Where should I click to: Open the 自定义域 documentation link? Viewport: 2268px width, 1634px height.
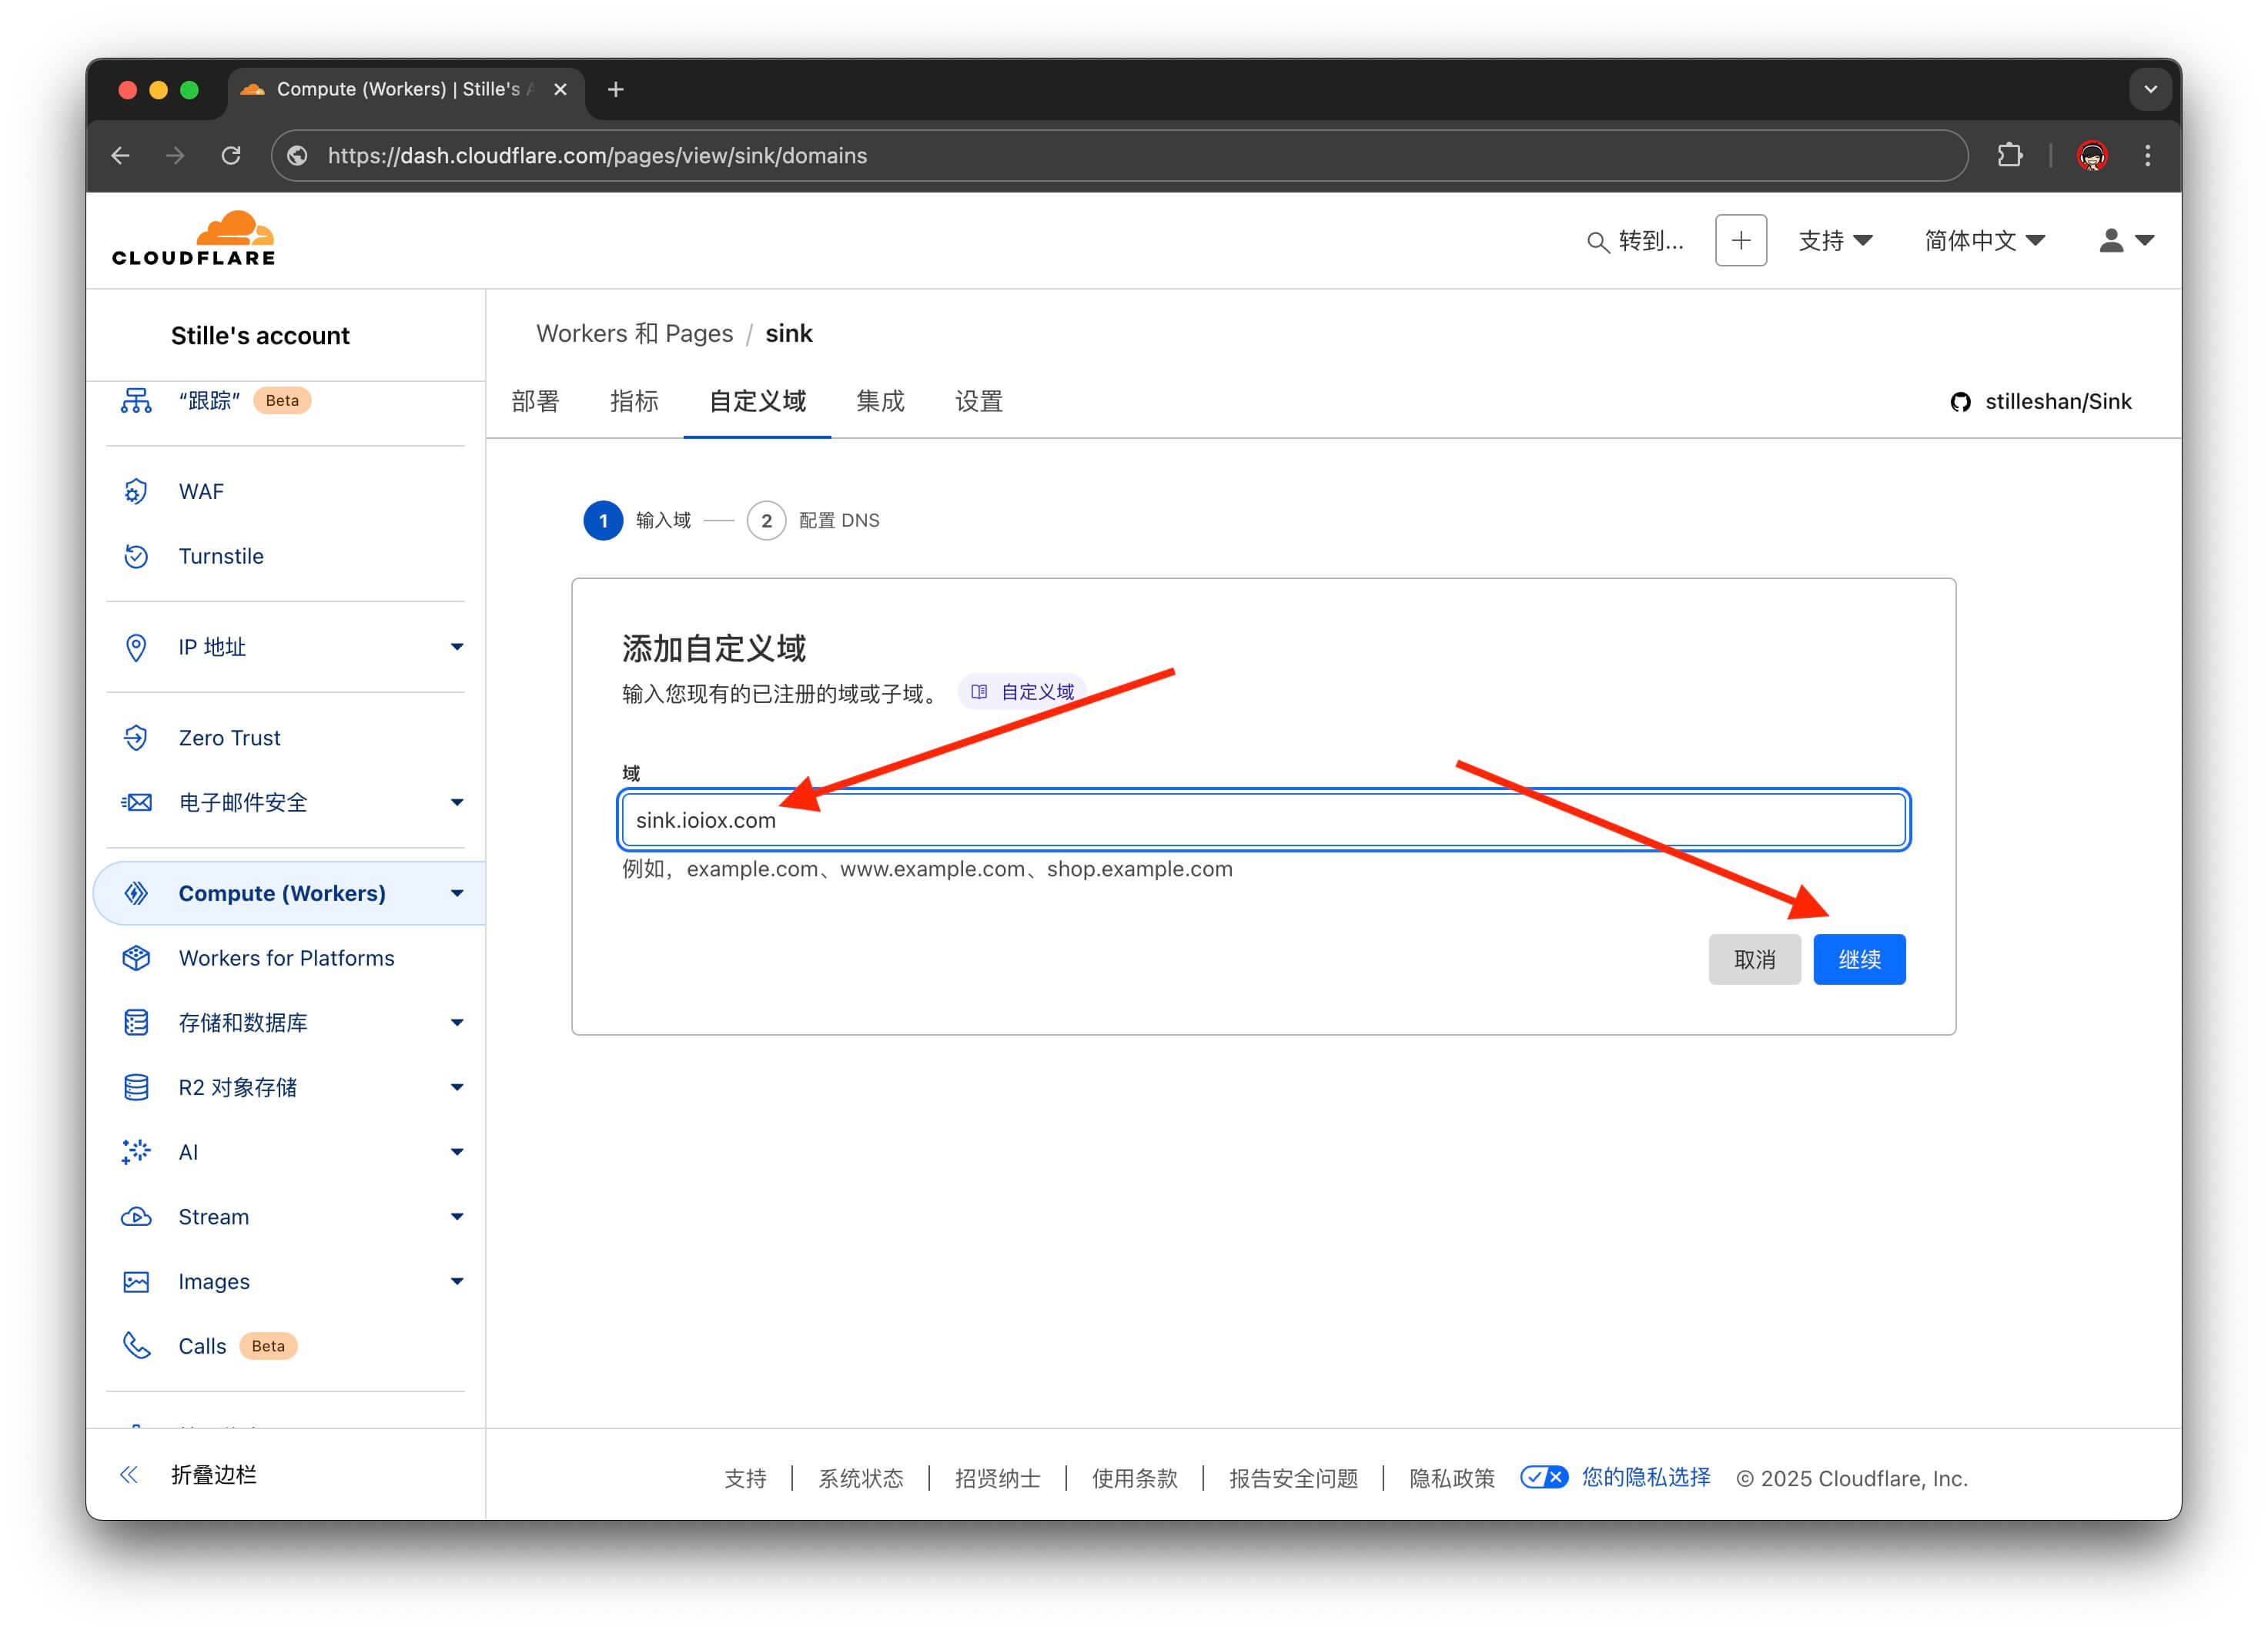(1022, 692)
